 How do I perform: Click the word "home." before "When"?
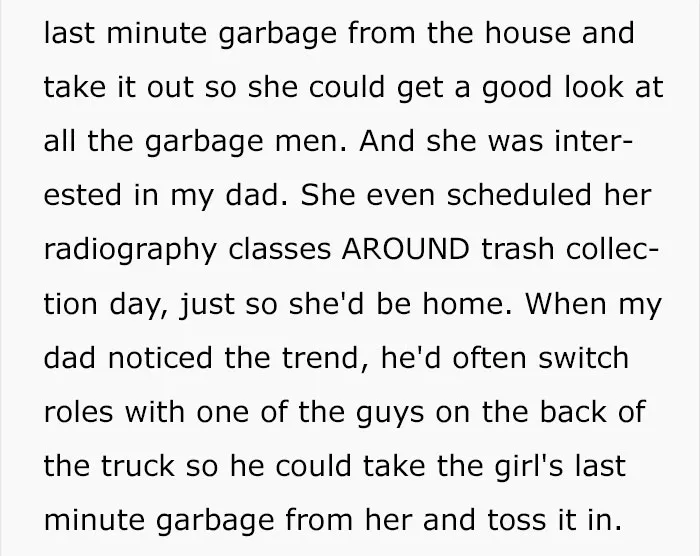pos(467,304)
